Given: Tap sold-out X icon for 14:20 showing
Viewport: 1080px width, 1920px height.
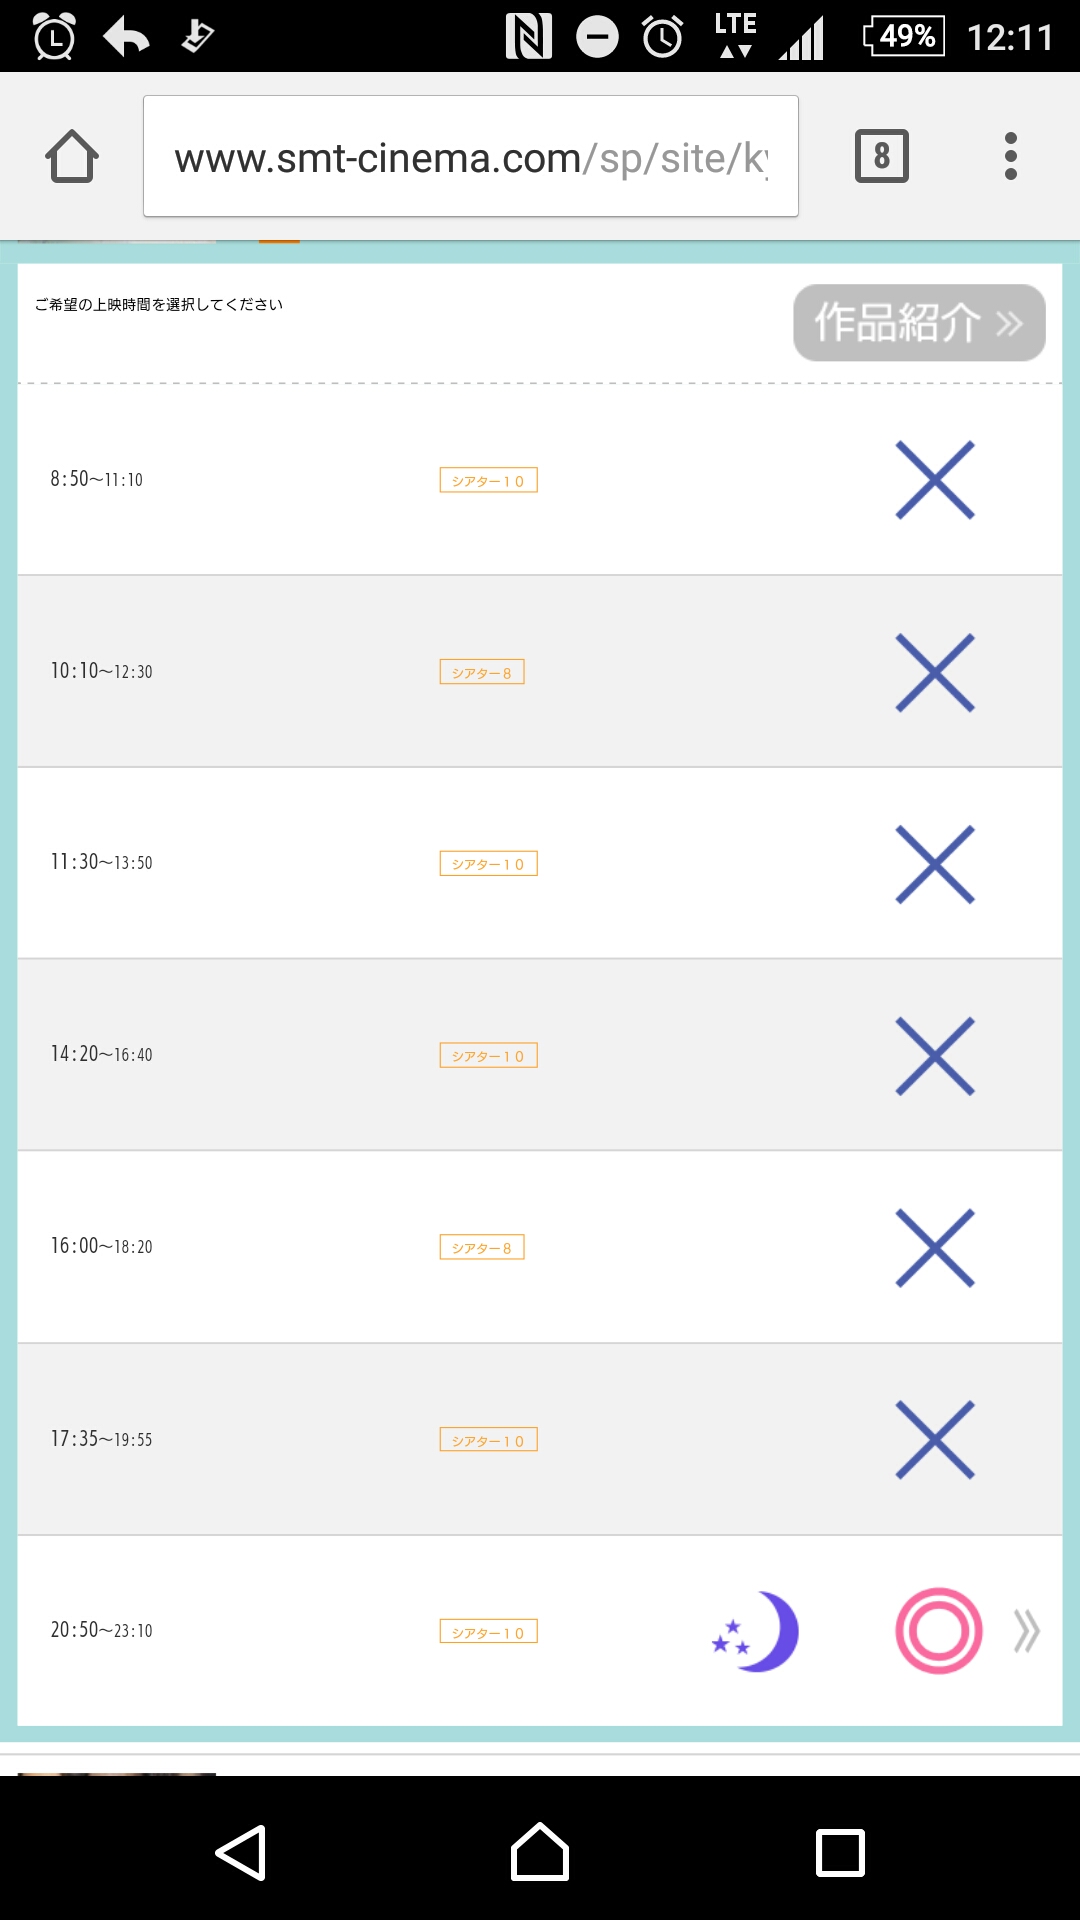Looking at the screenshot, I should (934, 1056).
